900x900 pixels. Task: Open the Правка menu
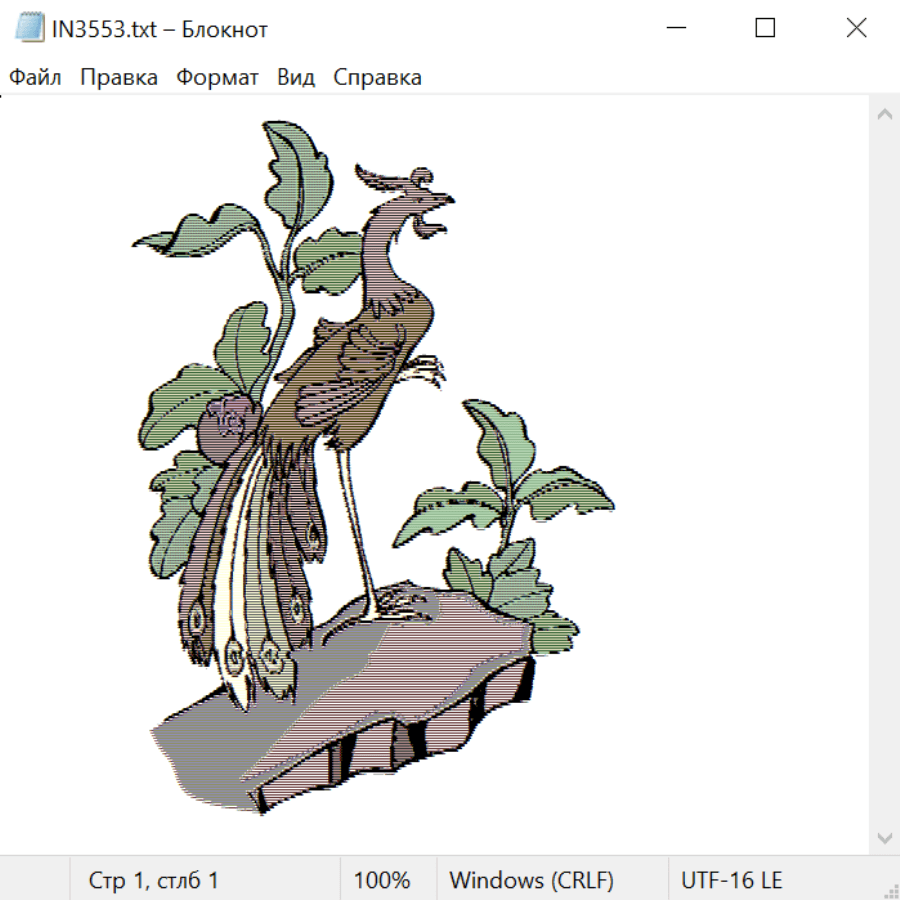pos(119,78)
